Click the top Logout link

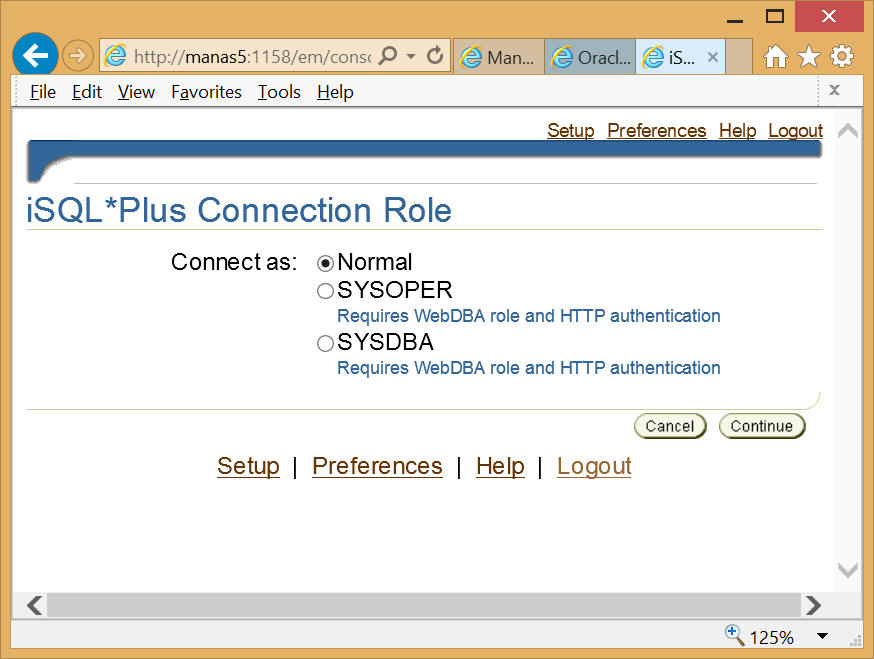tap(795, 130)
